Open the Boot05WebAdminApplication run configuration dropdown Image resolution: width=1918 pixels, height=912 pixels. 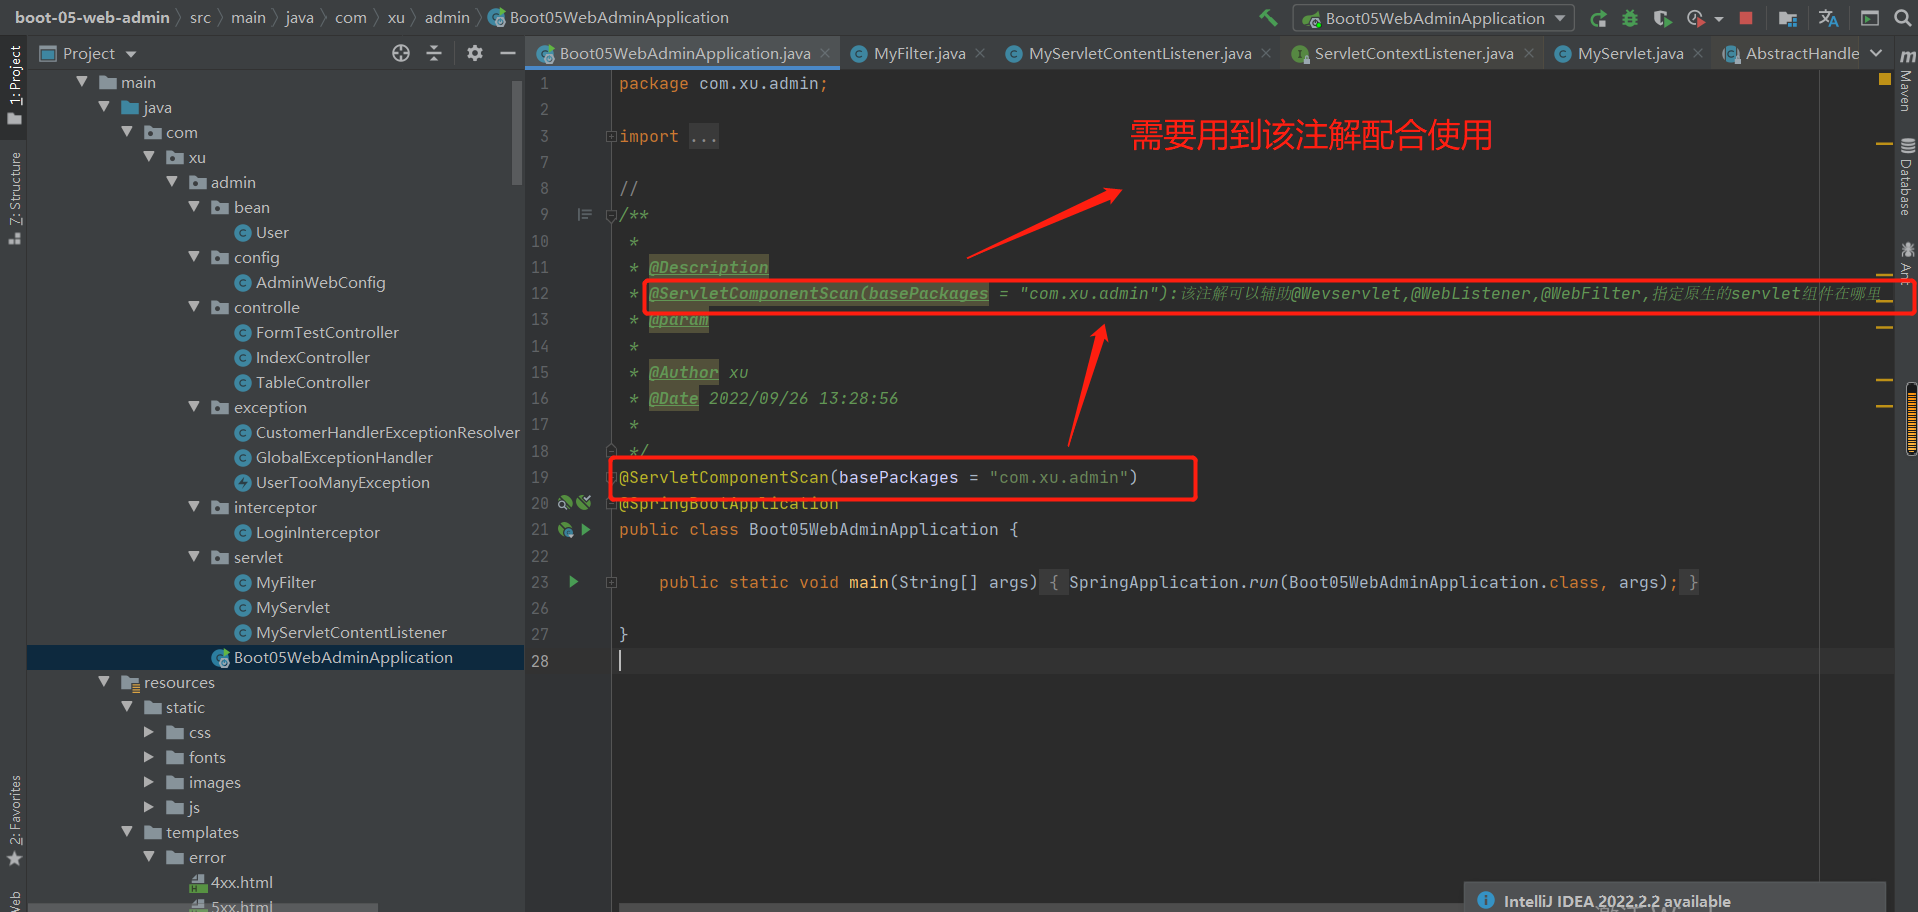click(x=1433, y=18)
